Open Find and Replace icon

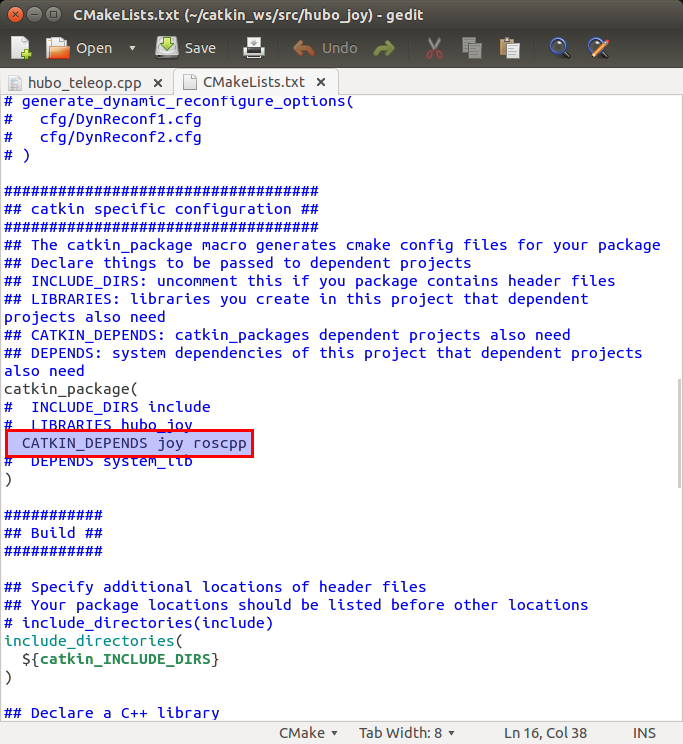tap(598, 48)
